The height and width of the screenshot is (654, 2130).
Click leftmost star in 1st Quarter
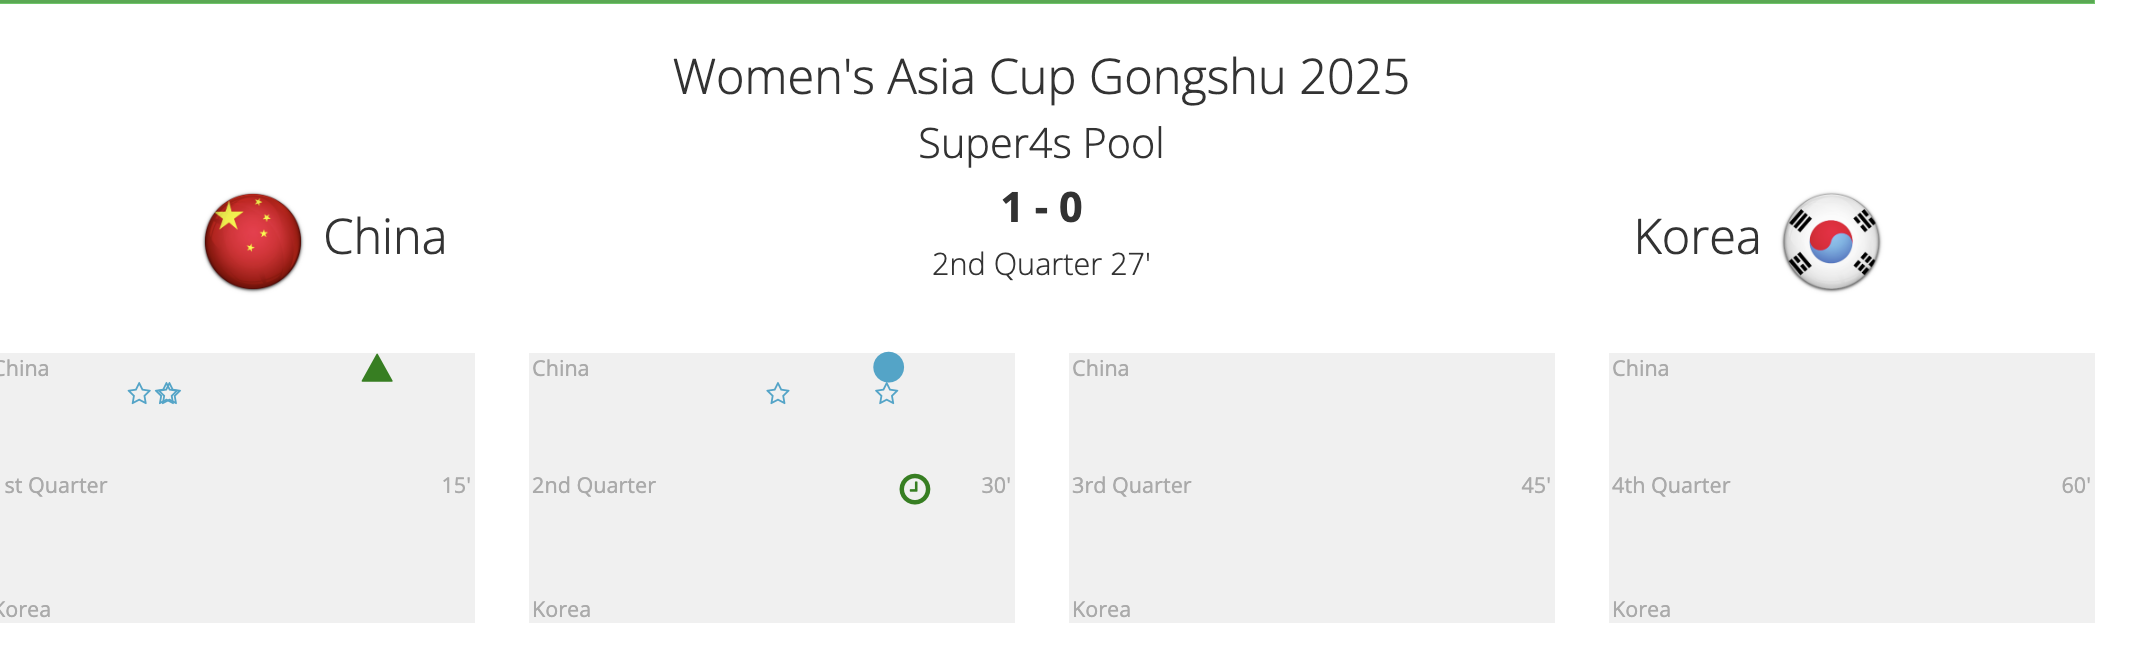pos(139,394)
